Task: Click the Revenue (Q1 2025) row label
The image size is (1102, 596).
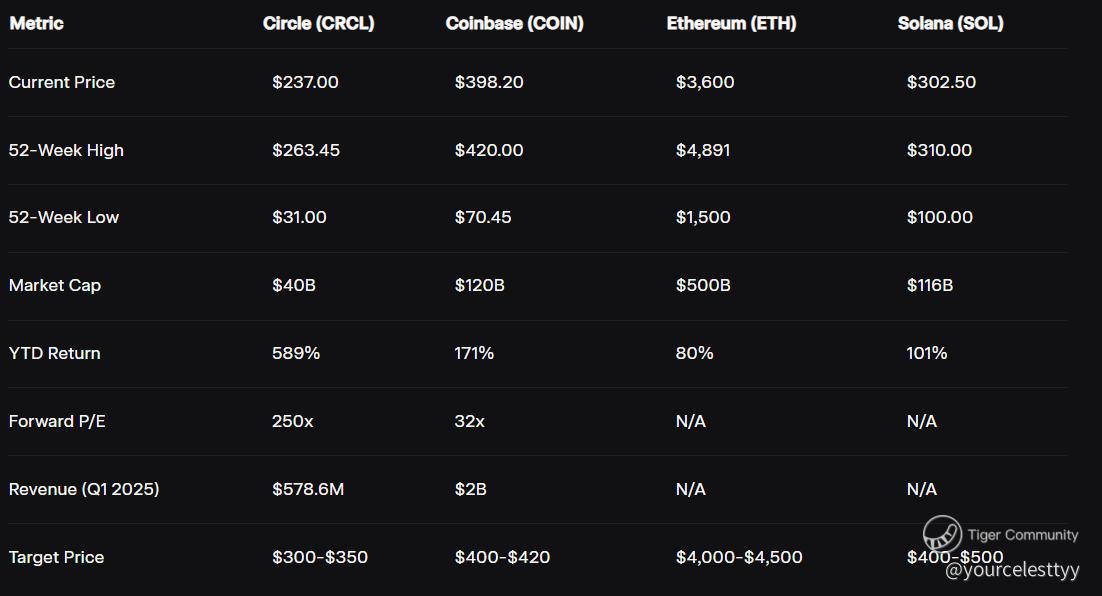Action: pos(84,490)
